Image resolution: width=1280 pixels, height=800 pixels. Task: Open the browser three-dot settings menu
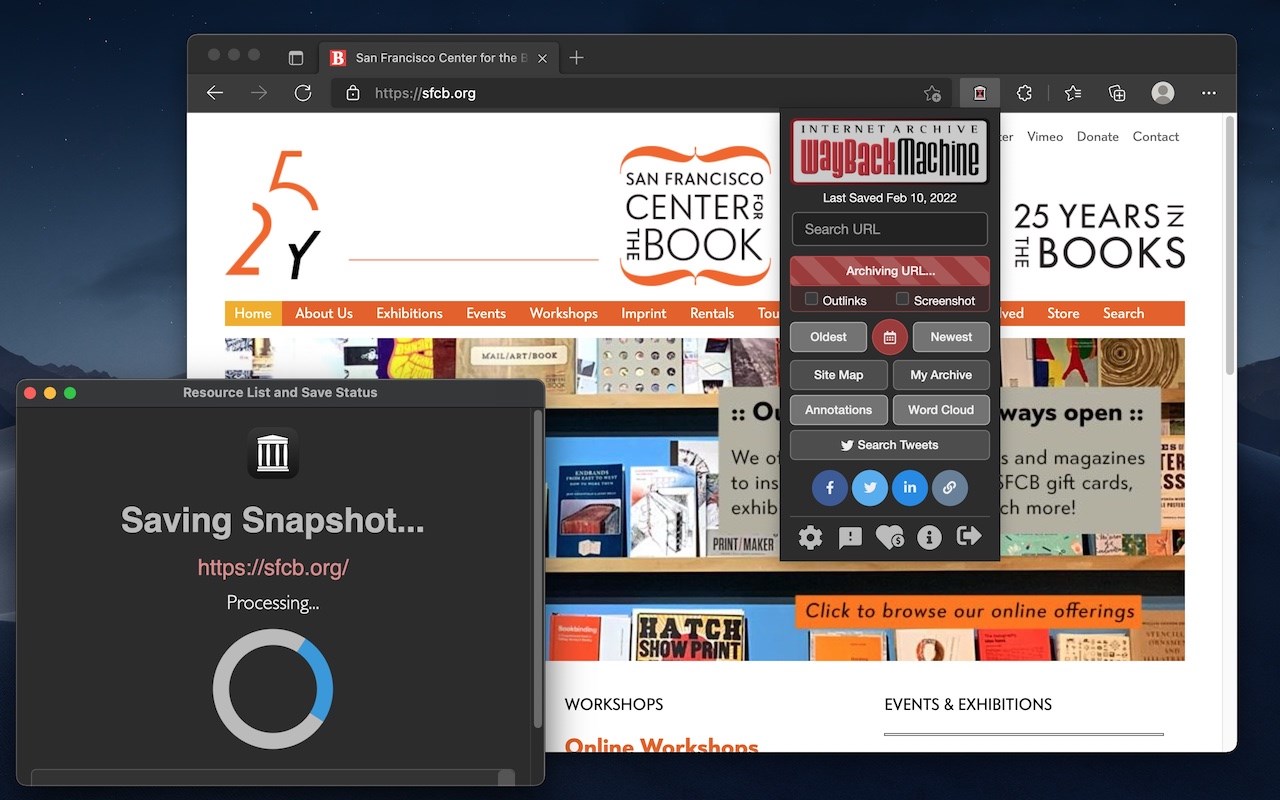(1209, 93)
